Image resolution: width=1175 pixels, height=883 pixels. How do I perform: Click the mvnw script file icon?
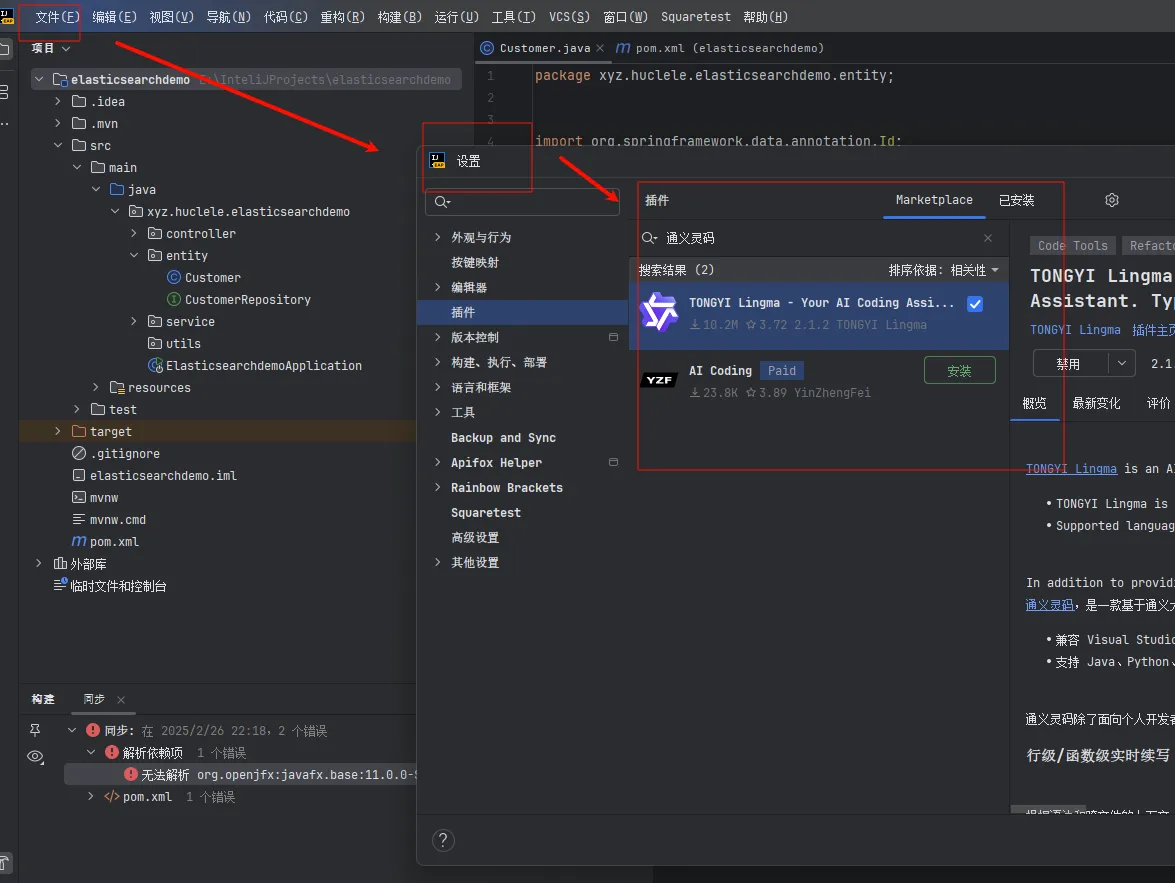(79, 497)
